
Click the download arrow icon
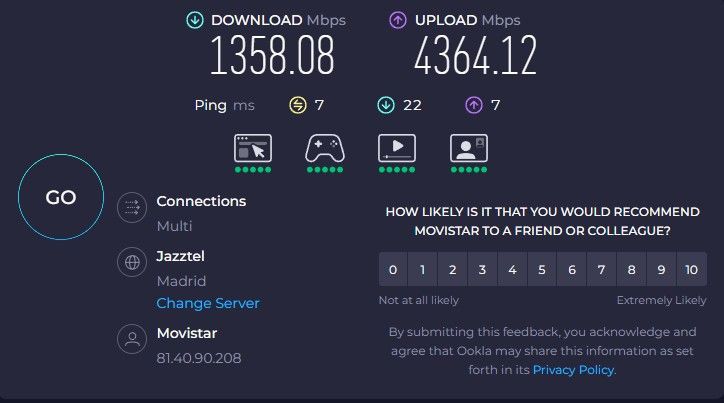(x=194, y=20)
